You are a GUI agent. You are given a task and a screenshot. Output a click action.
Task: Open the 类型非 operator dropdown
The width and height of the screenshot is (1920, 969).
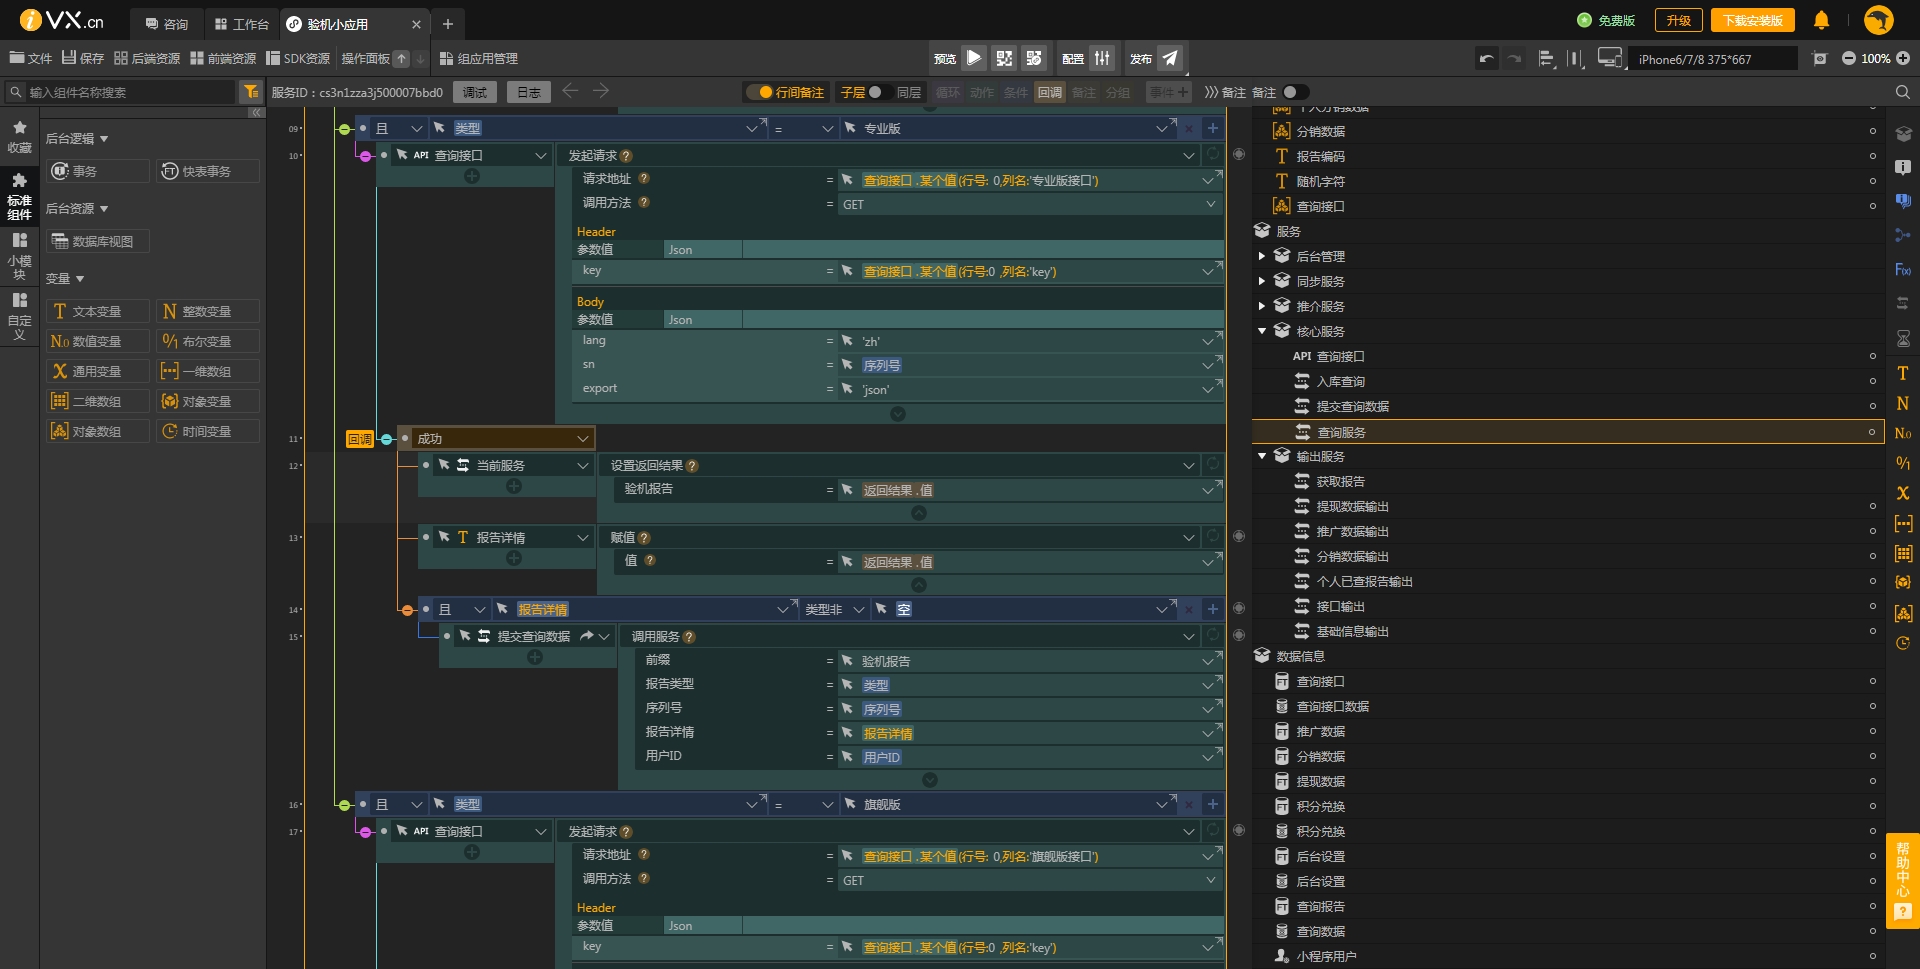point(835,609)
